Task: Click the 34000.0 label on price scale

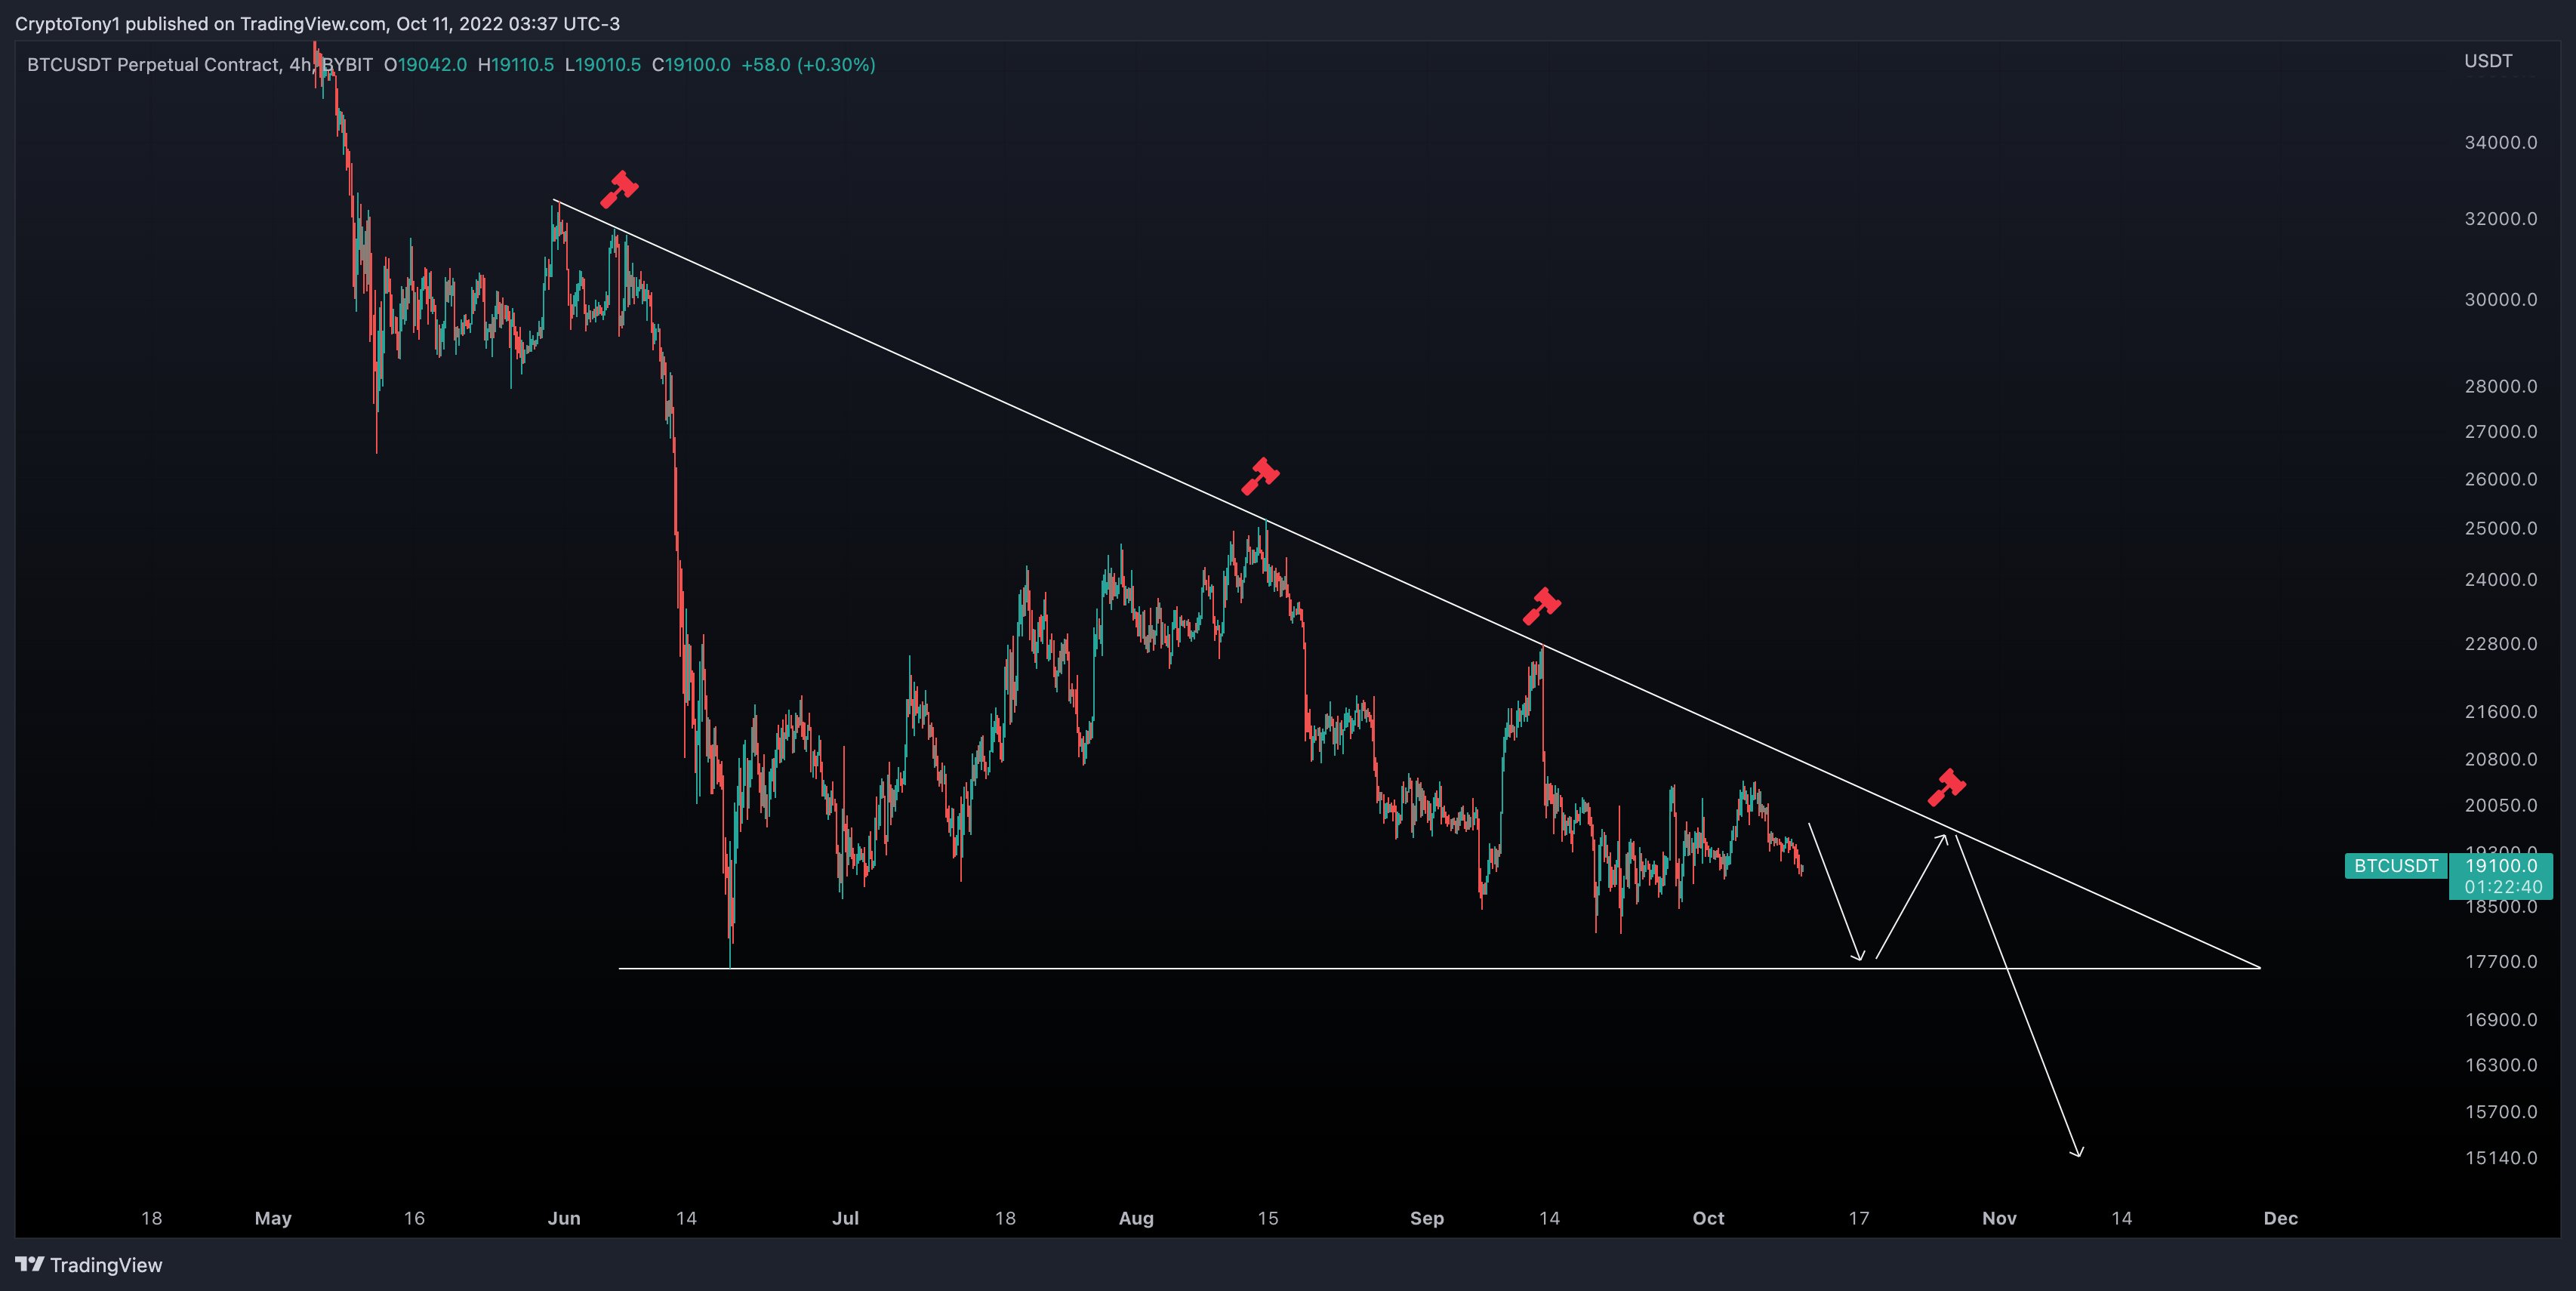Action: (x=2501, y=142)
